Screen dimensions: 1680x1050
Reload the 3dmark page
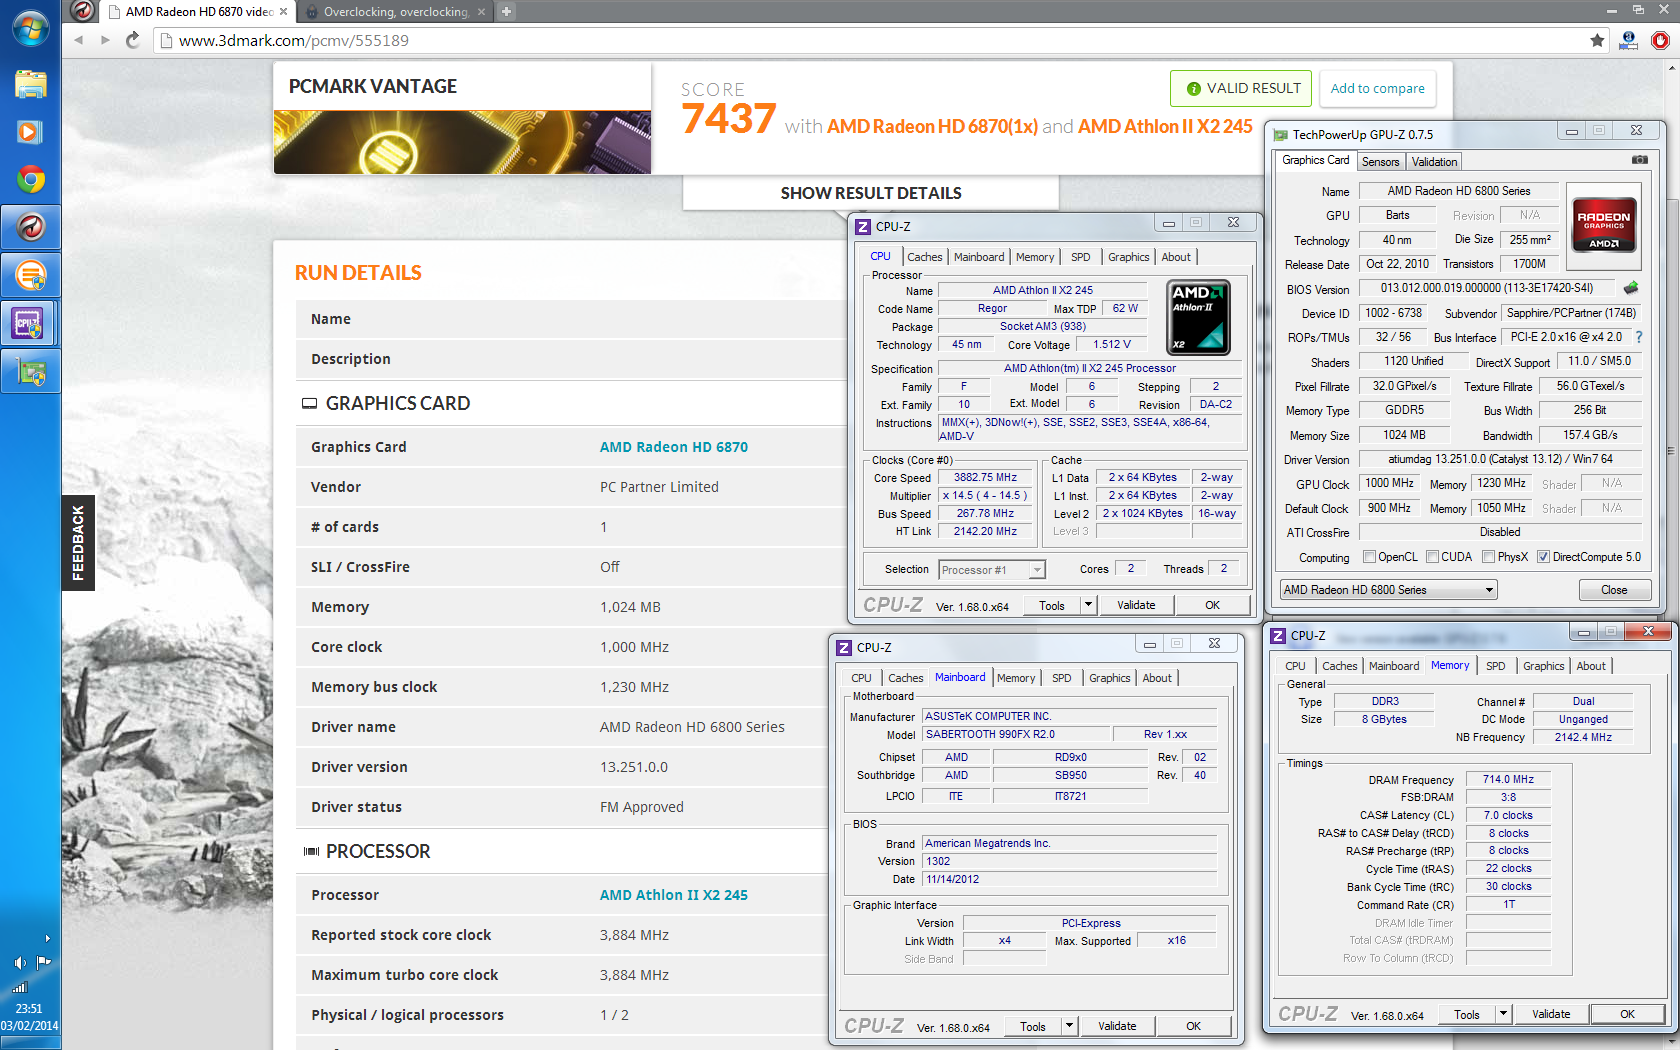coord(132,40)
